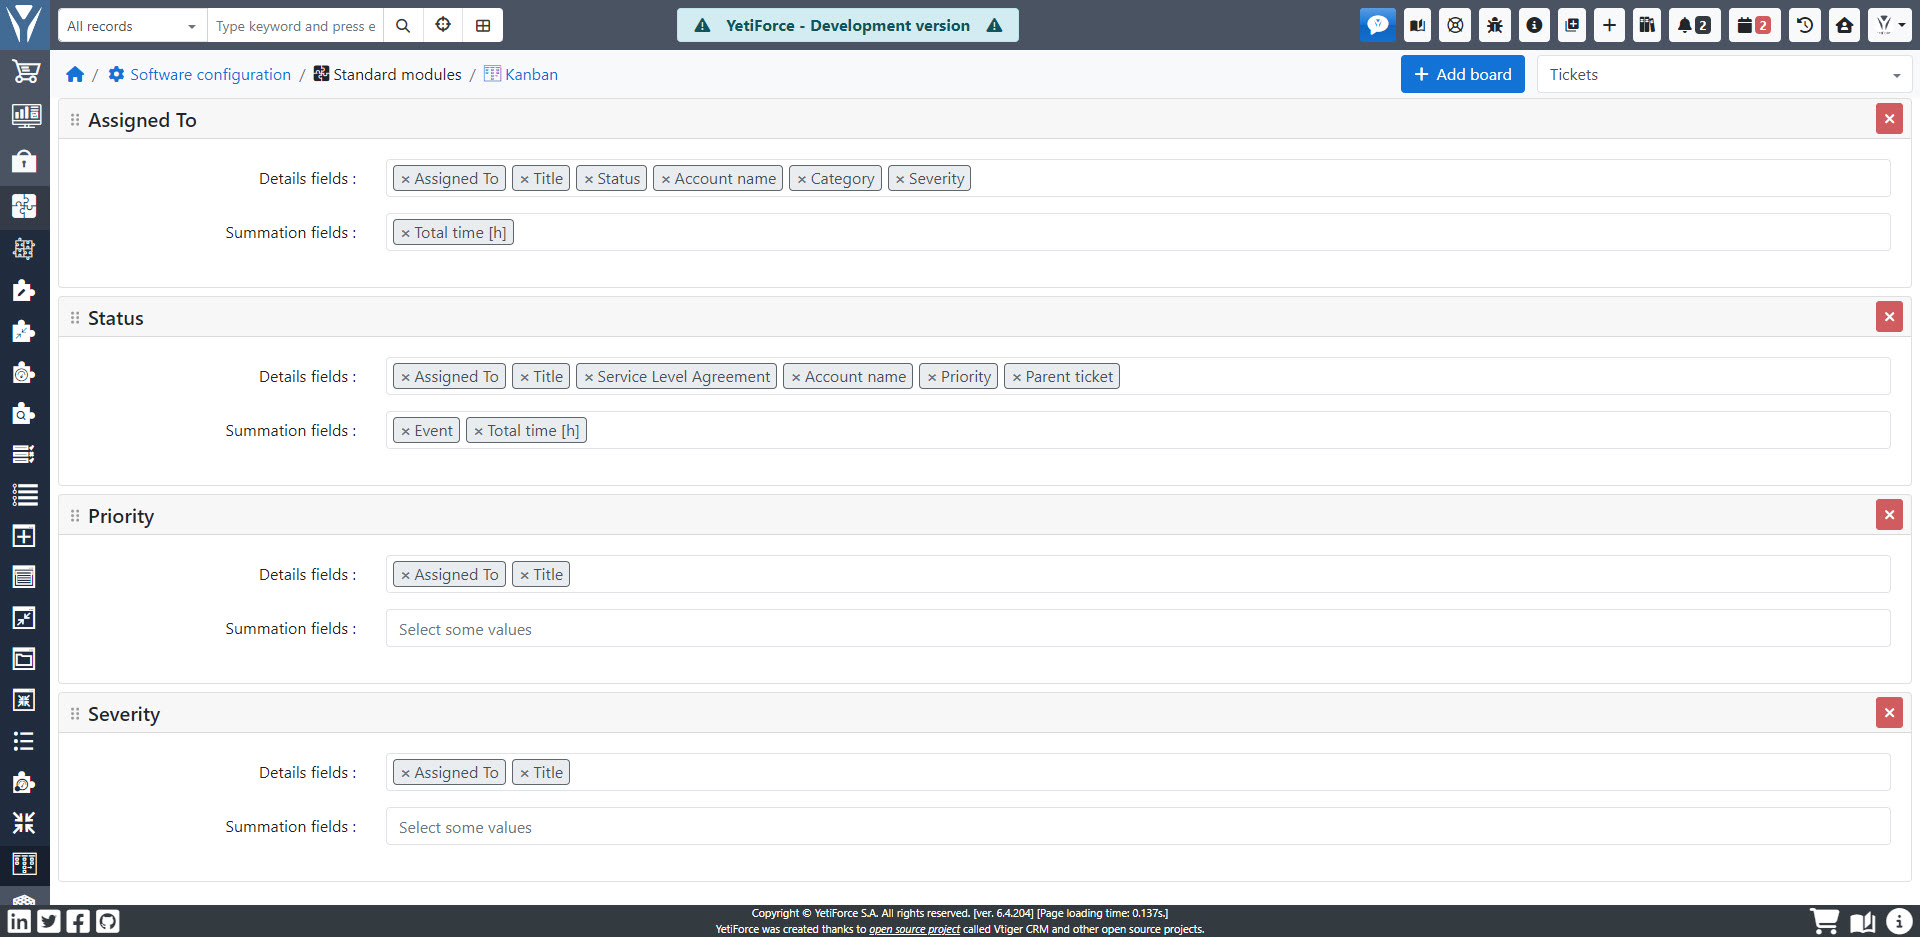Click the quick create plus icon
This screenshot has width=1920, height=937.
1609,25
